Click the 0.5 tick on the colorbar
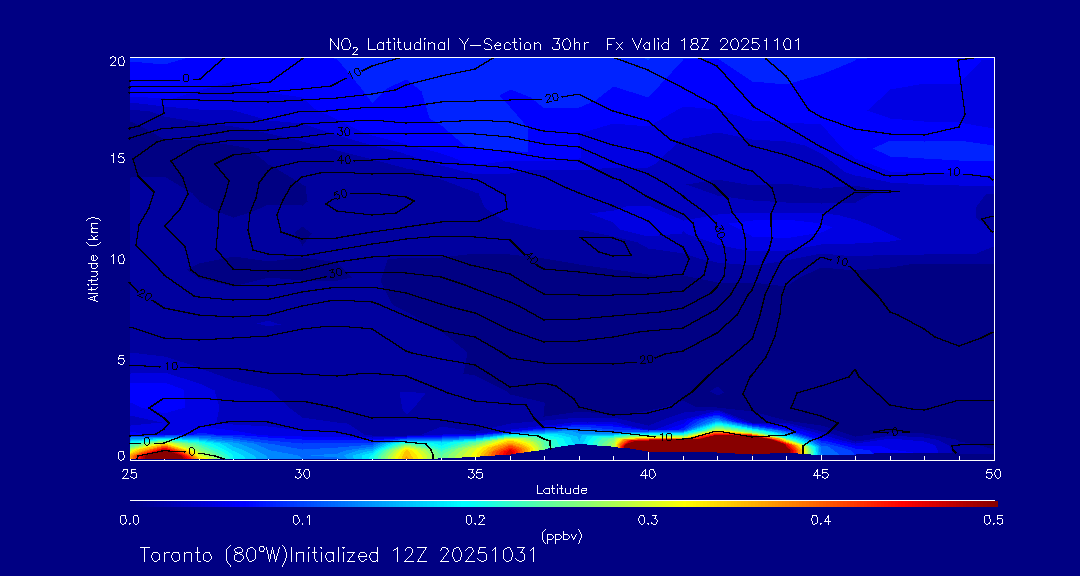Viewport: 1080px width, 576px height. click(x=992, y=520)
